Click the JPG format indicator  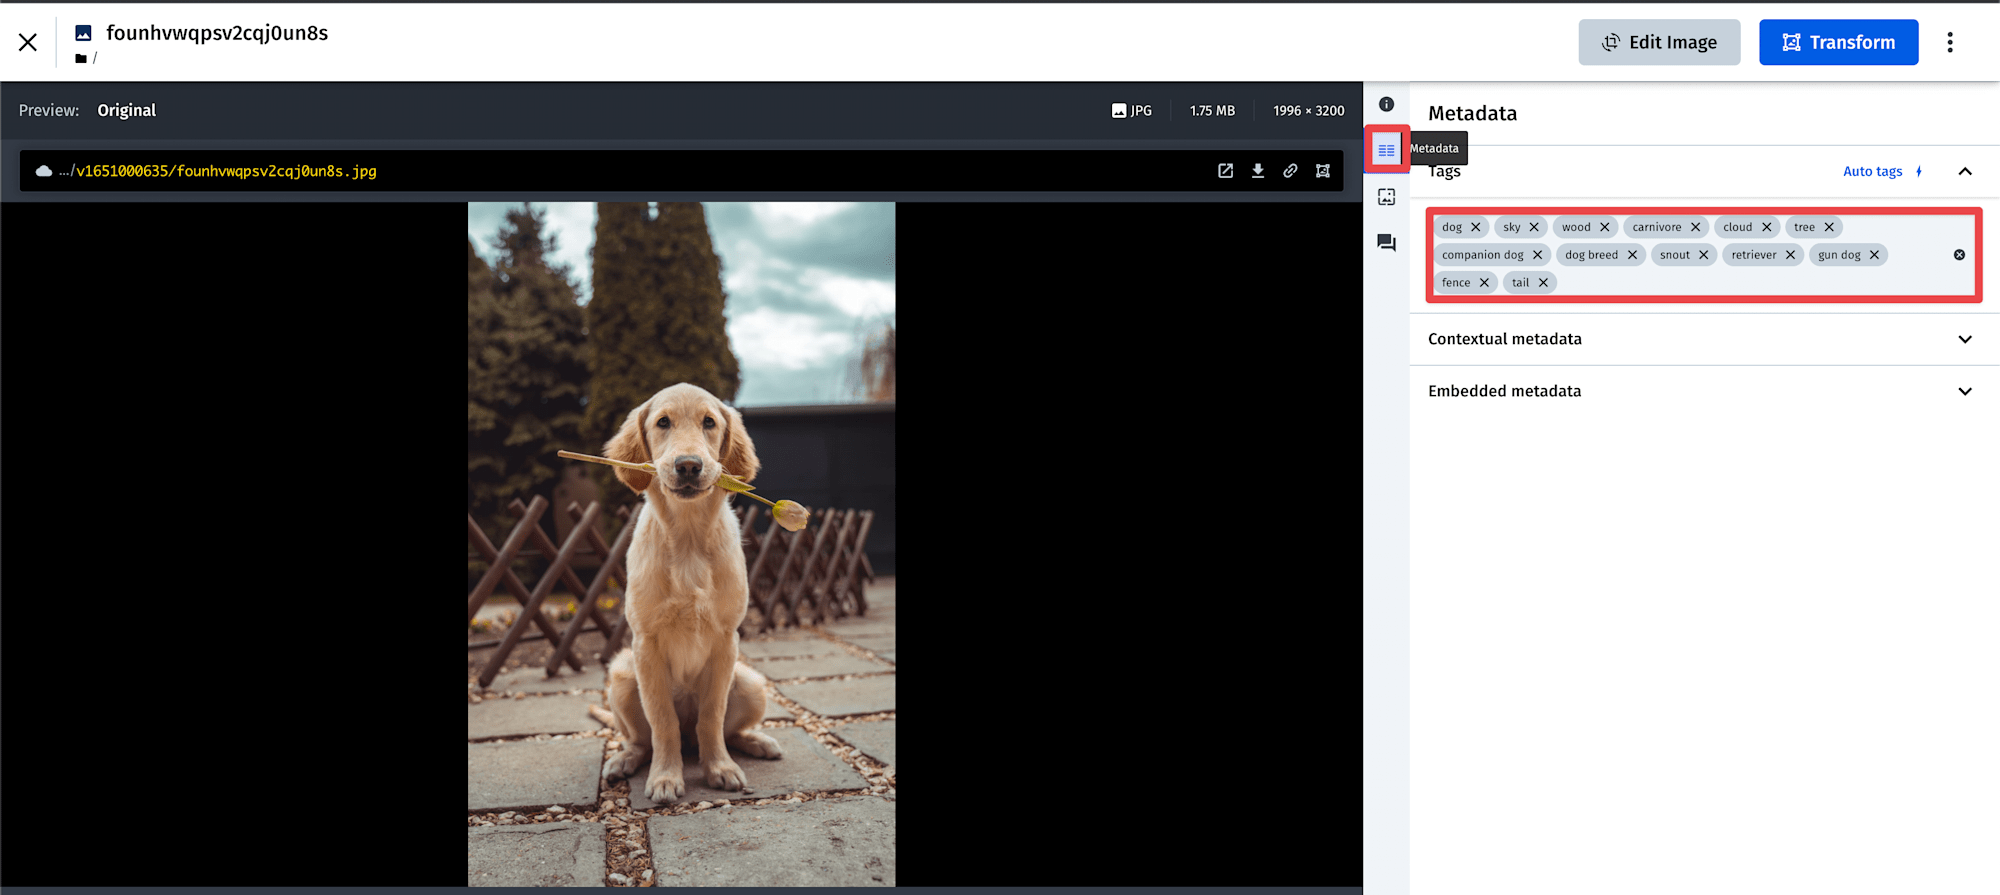pyautogui.click(x=1132, y=111)
